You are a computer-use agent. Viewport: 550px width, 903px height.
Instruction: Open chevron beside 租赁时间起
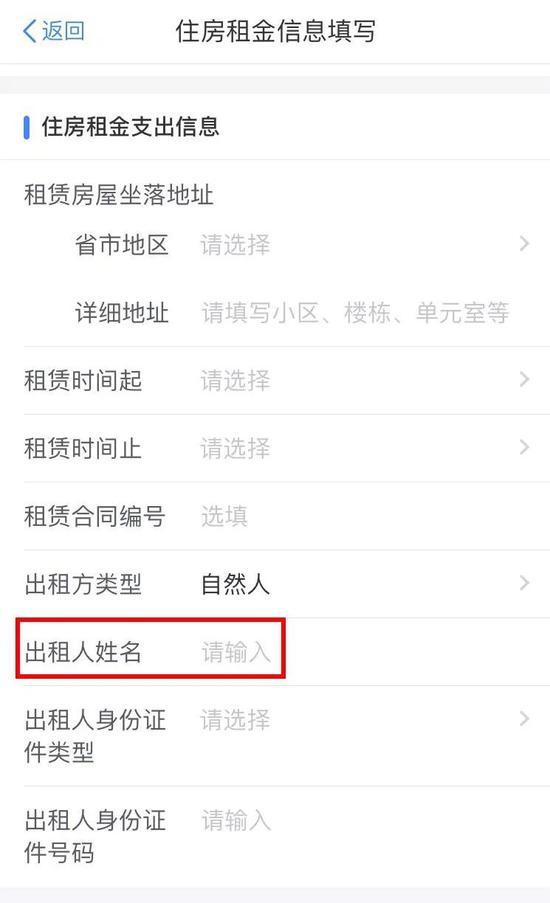pos(524,380)
